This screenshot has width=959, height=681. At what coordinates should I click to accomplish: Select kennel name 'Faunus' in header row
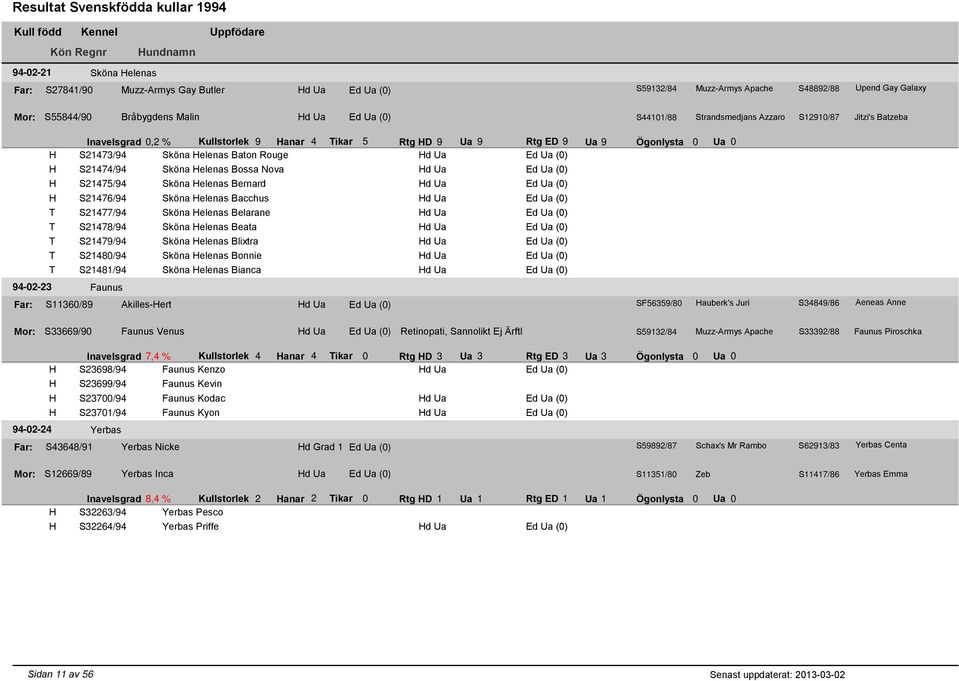pos(106,287)
